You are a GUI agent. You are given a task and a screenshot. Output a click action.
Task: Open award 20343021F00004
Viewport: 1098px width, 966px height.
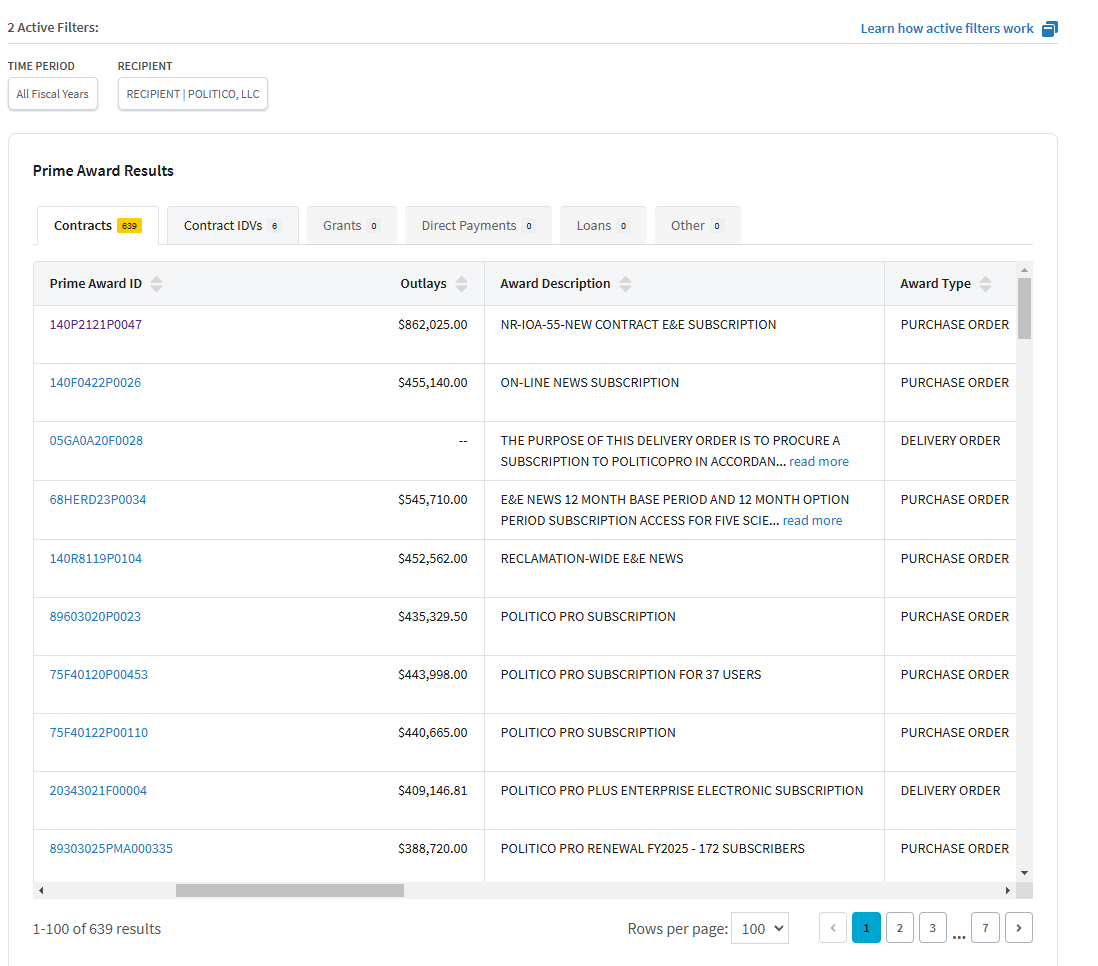pos(98,791)
